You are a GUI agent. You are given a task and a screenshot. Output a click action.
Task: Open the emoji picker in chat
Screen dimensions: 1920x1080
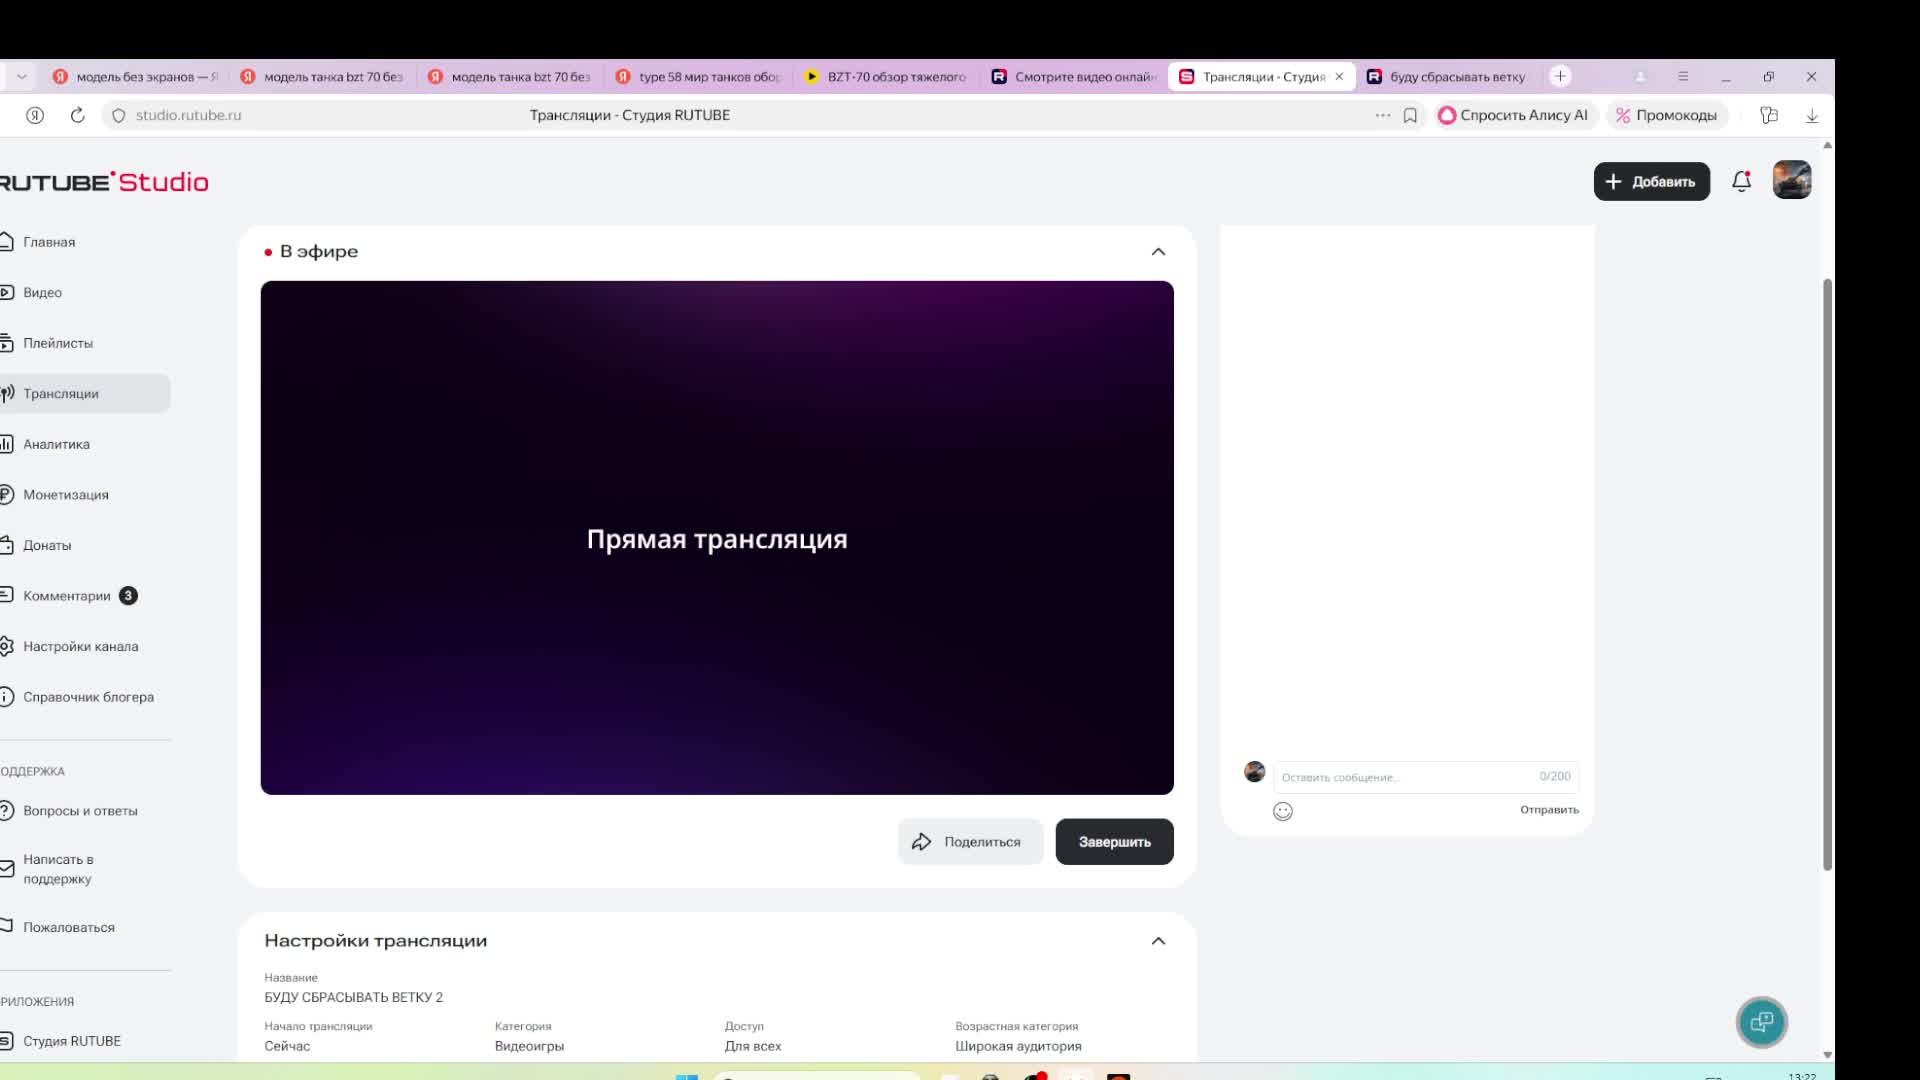(x=1283, y=811)
